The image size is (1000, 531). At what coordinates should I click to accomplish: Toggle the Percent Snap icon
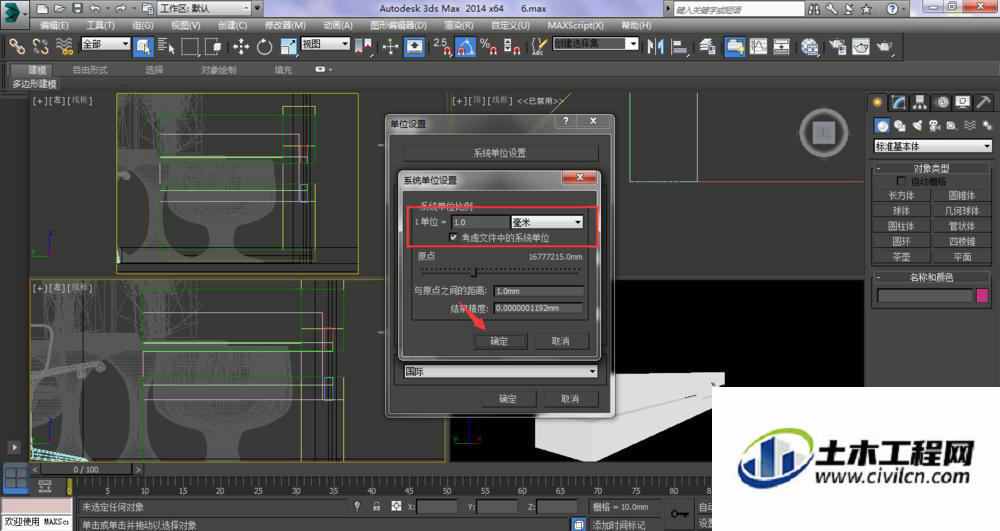click(489, 47)
